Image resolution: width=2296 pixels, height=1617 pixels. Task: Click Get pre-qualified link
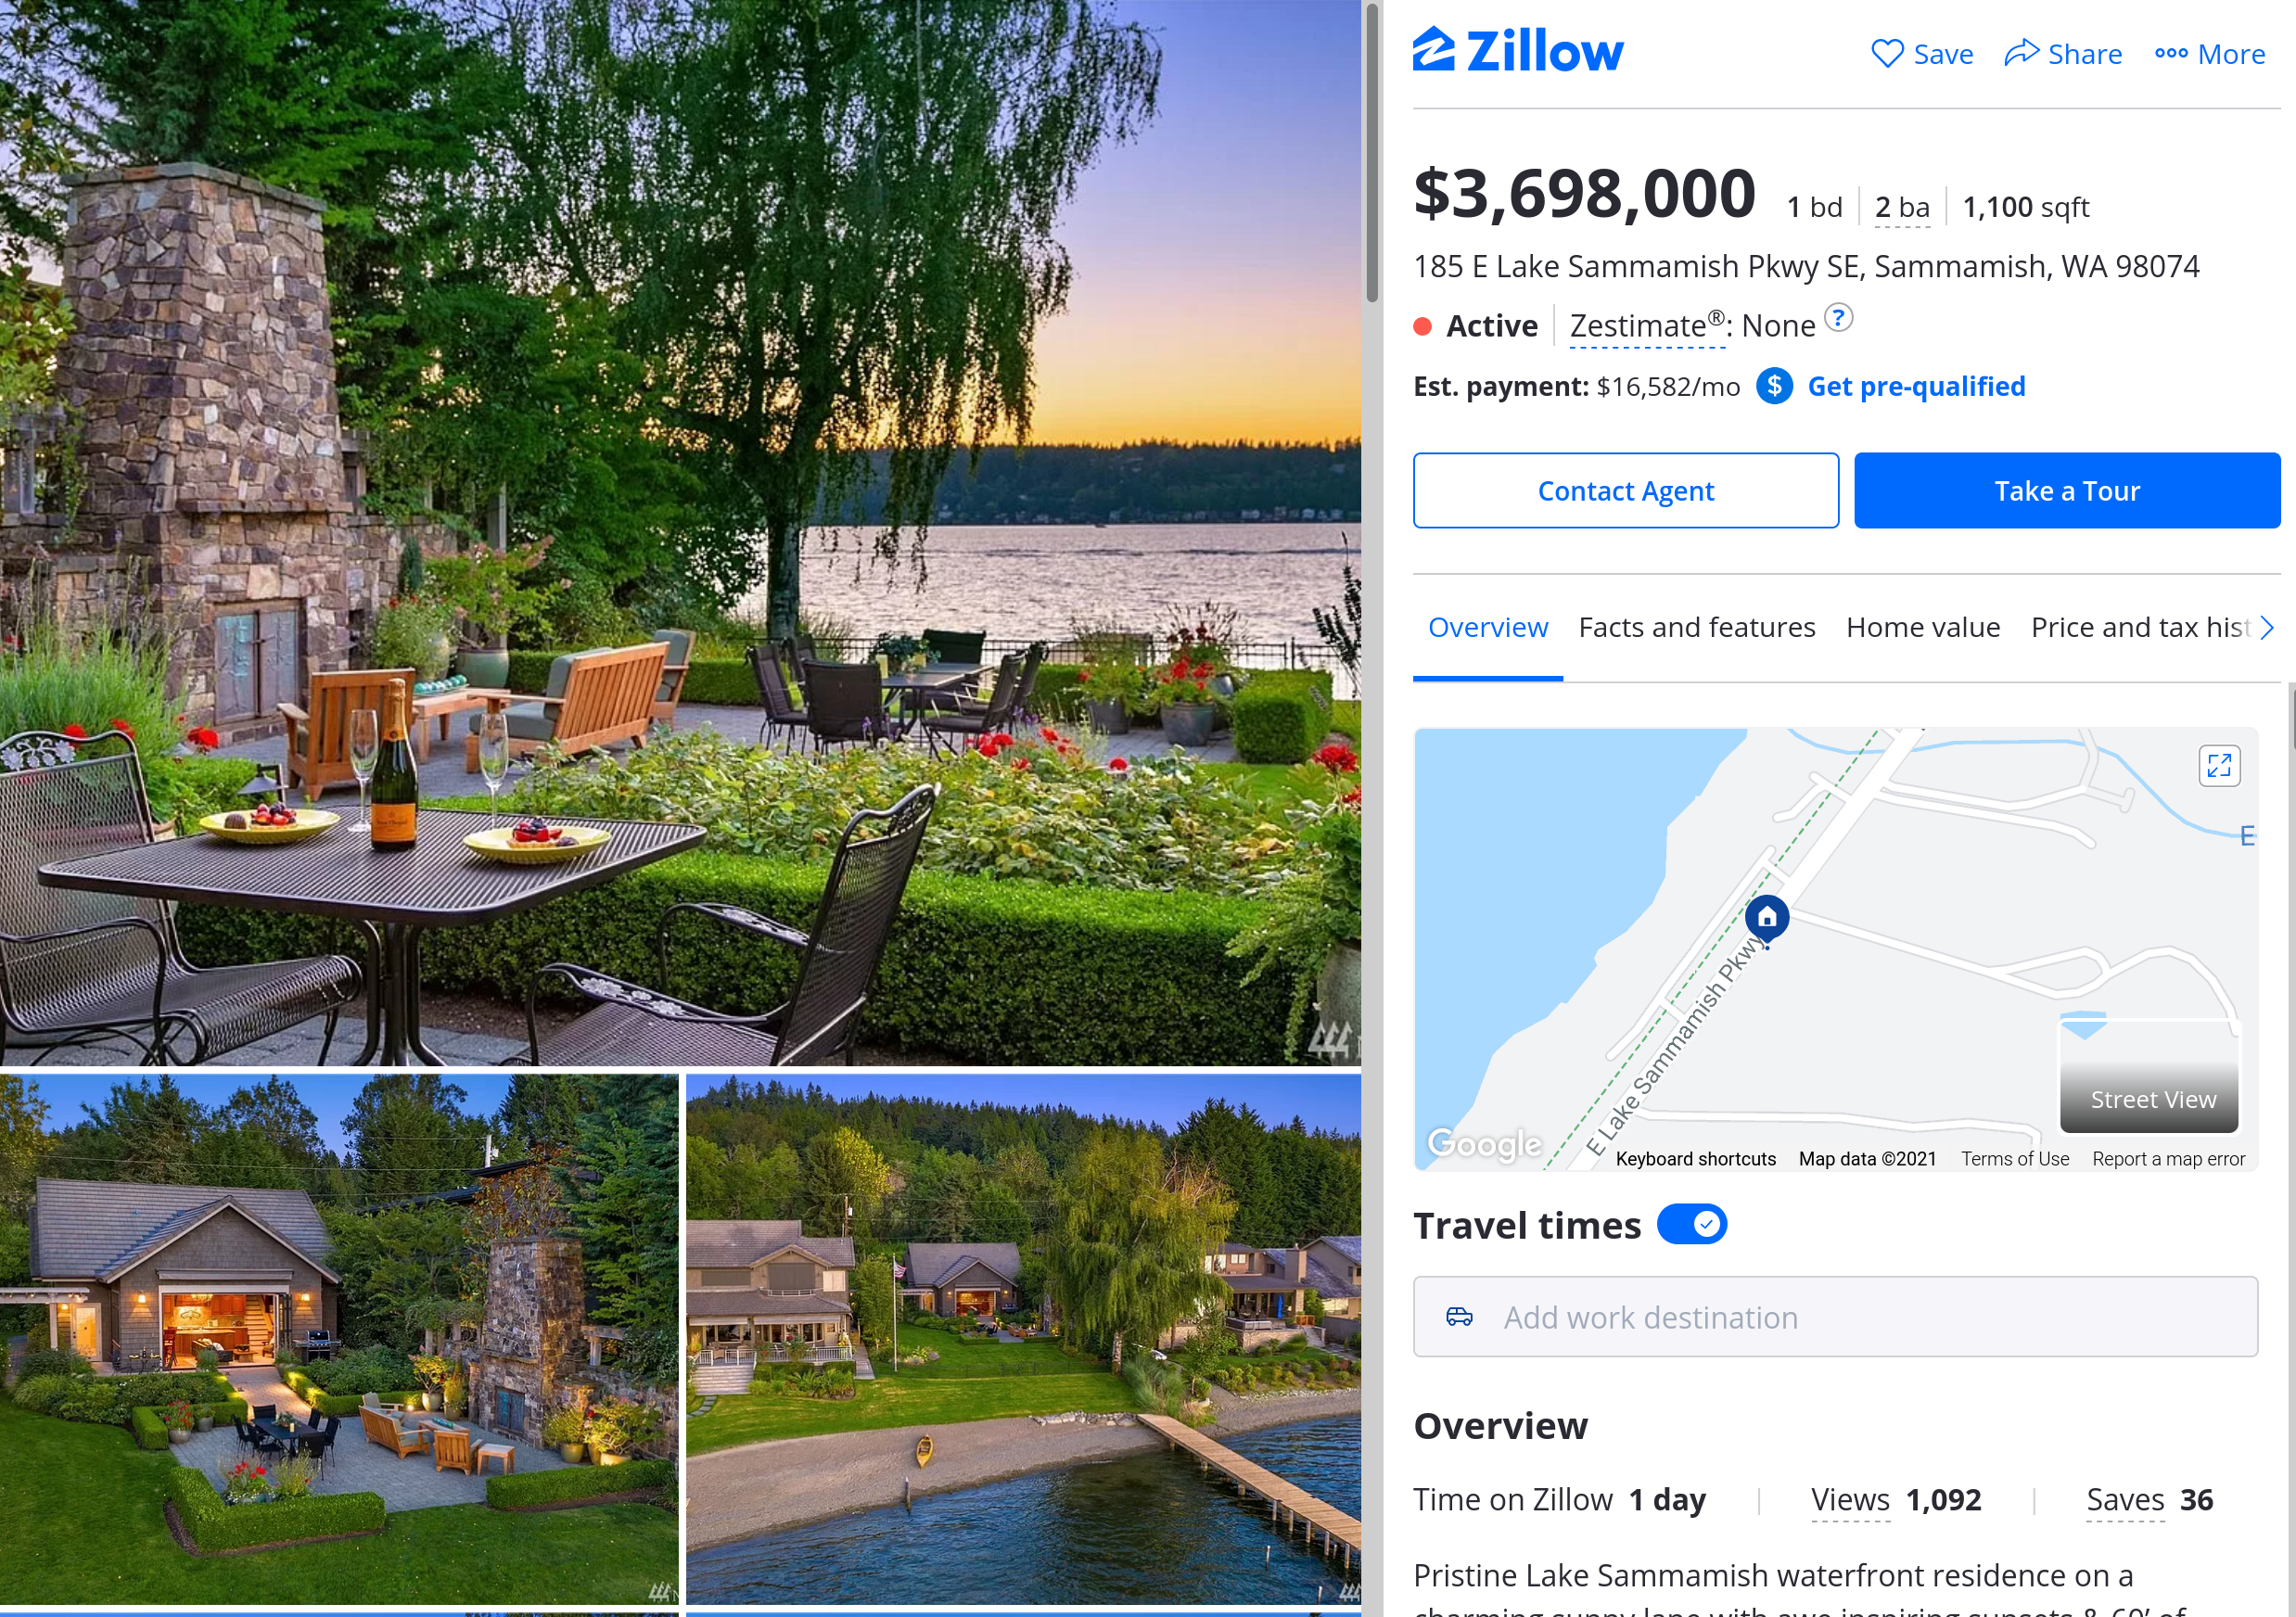coord(1916,386)
